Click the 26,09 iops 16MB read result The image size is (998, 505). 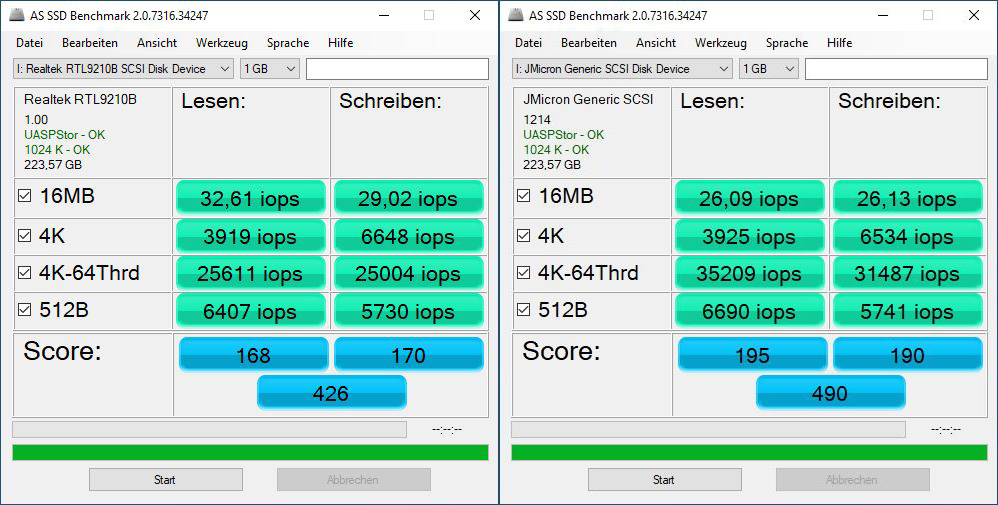coord(749,197)
